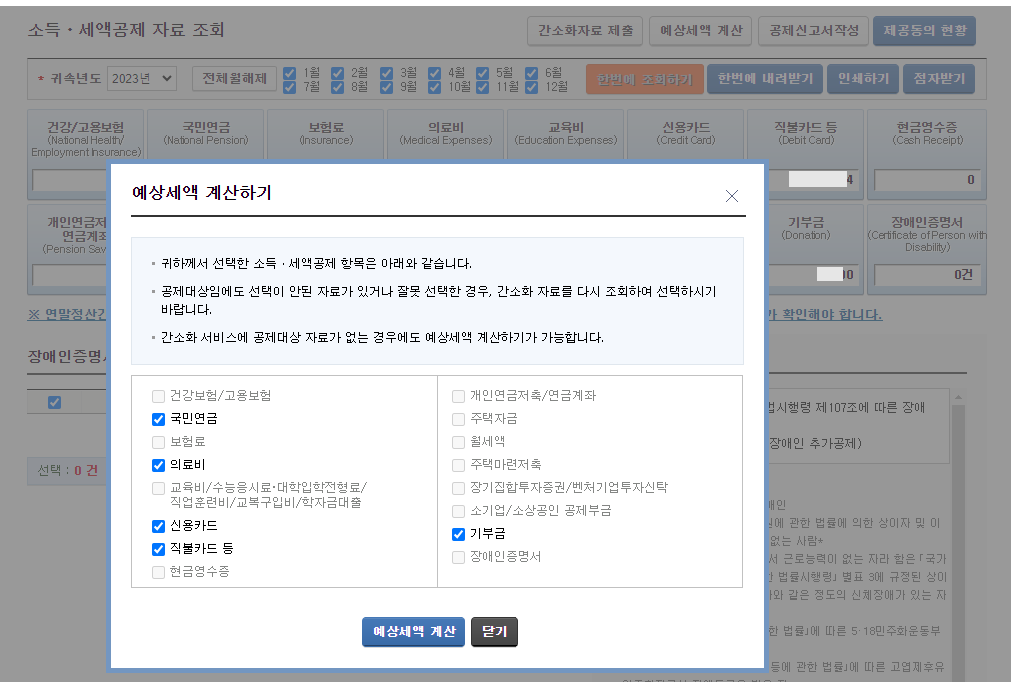Uncheck the 5월 month checkbox

point(482,73)
